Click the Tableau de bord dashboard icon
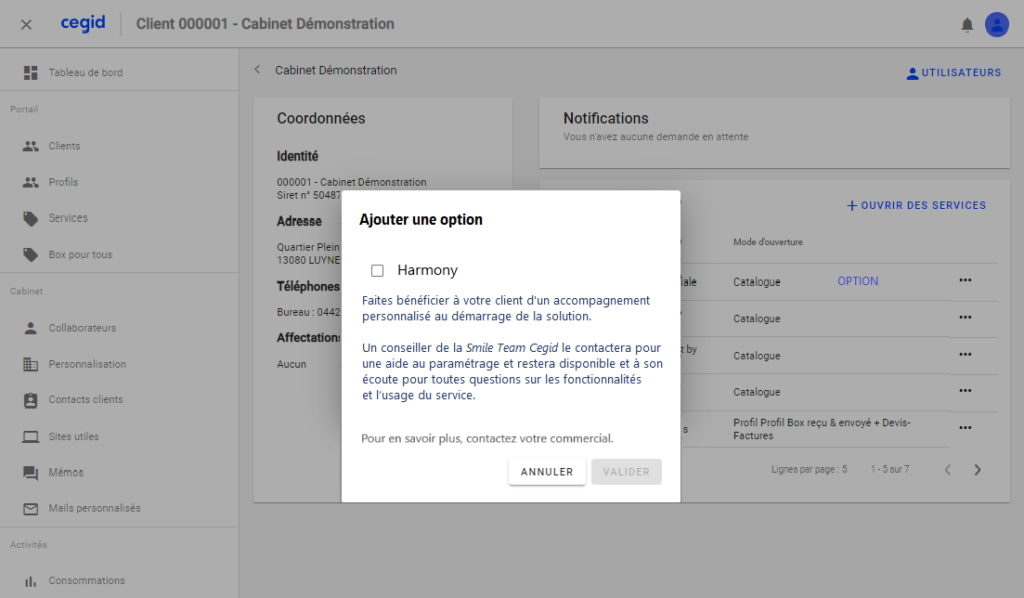This screenshot has width=1024, height=598. (x=31, y=72)
